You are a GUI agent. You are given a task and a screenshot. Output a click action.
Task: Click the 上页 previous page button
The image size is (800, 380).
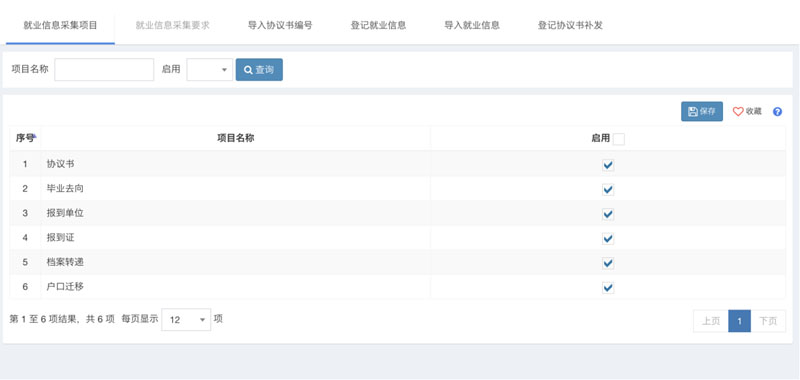pyautogui.click(x=711, y=321)
